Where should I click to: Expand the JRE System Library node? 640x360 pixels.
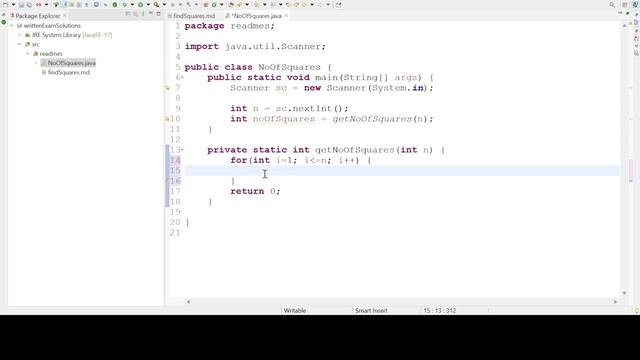[x=20, y=35]
